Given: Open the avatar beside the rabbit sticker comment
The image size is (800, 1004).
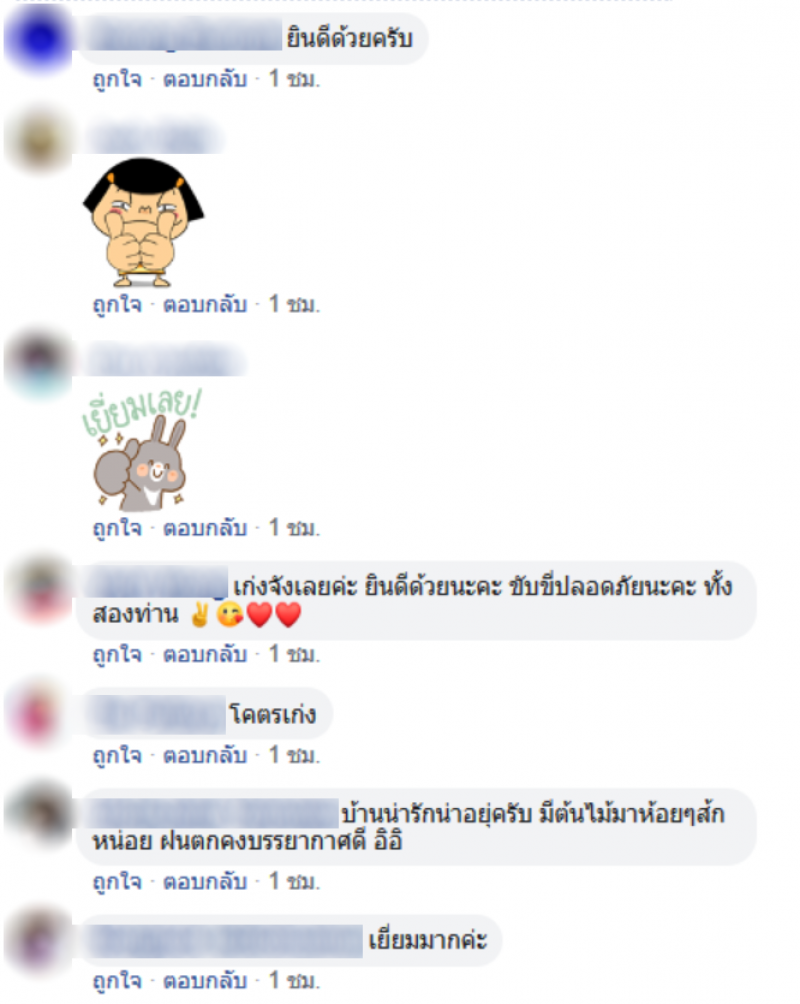Looking at the screenshot, I should coord(38,362).
